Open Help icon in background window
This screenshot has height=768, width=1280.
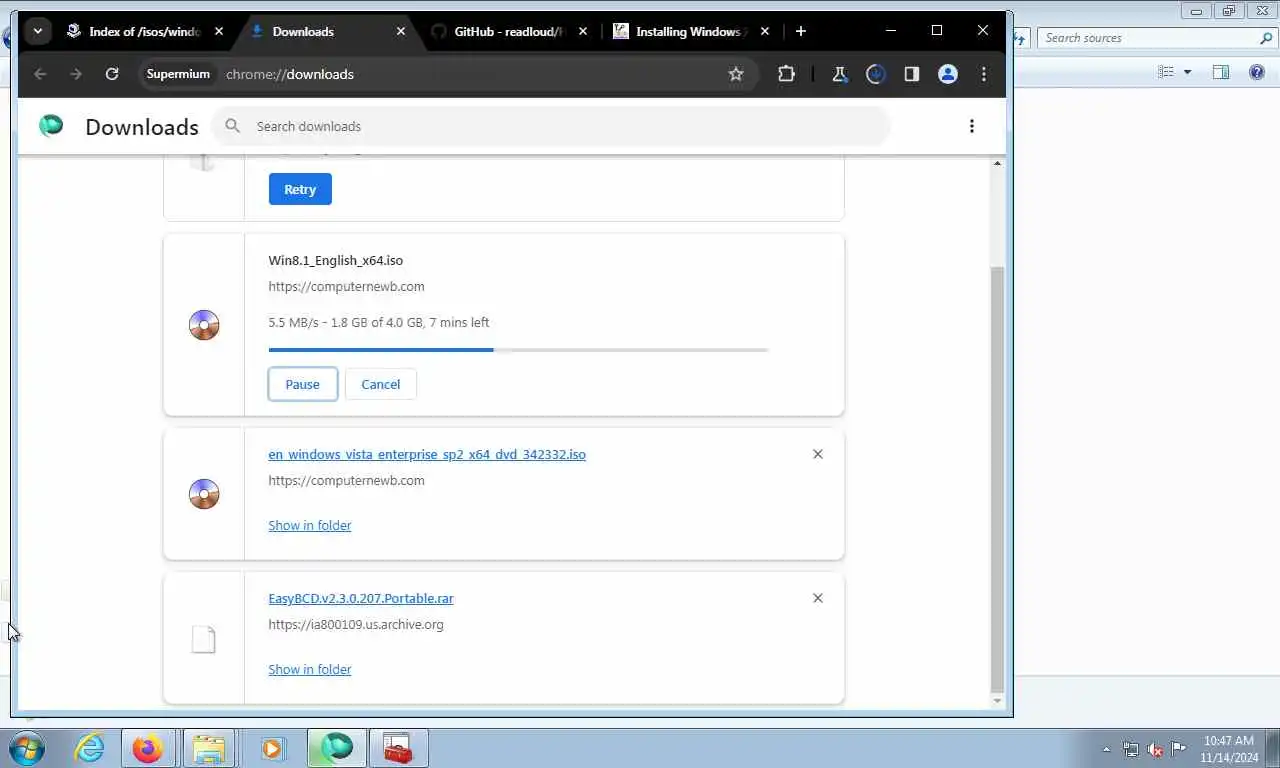click(x=1257, y=72)
